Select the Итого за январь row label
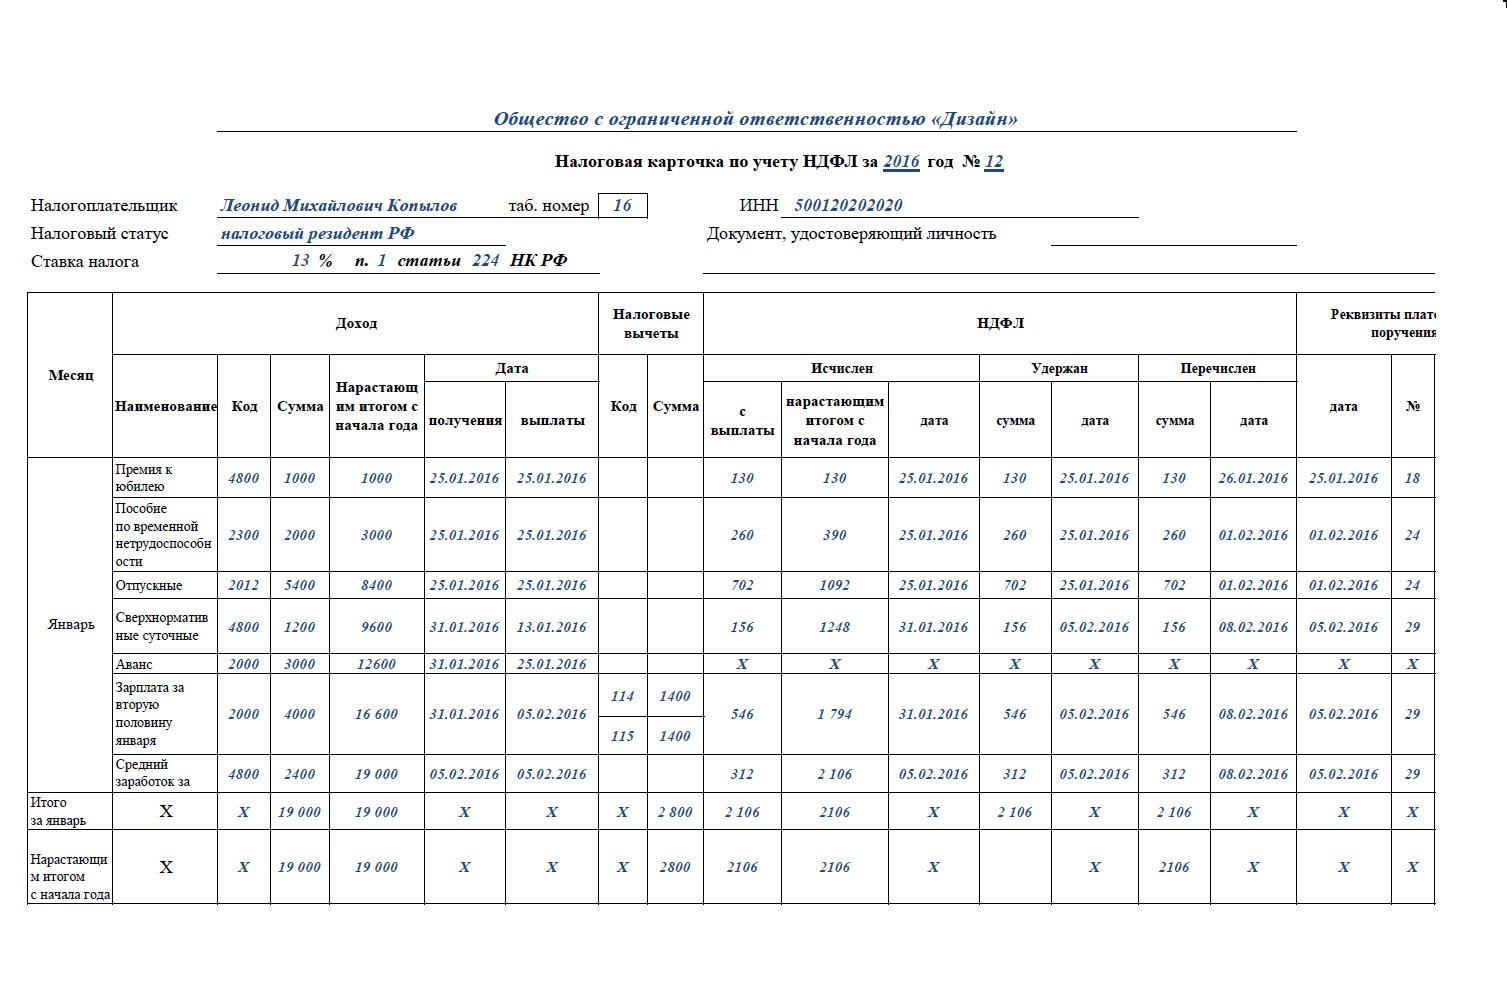 (x=58, y=811)
